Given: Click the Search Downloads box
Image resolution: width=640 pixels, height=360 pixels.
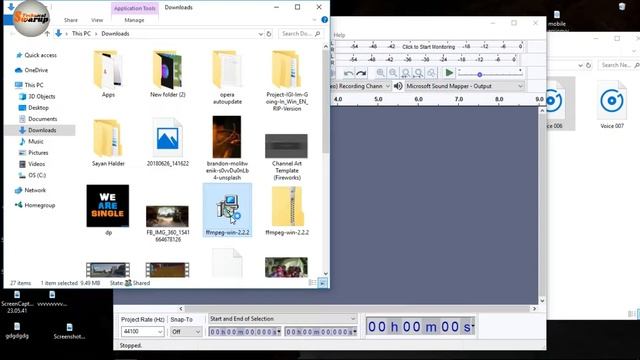Looking at the screenshot, I should pyautogui.click(x=300, y=34).
